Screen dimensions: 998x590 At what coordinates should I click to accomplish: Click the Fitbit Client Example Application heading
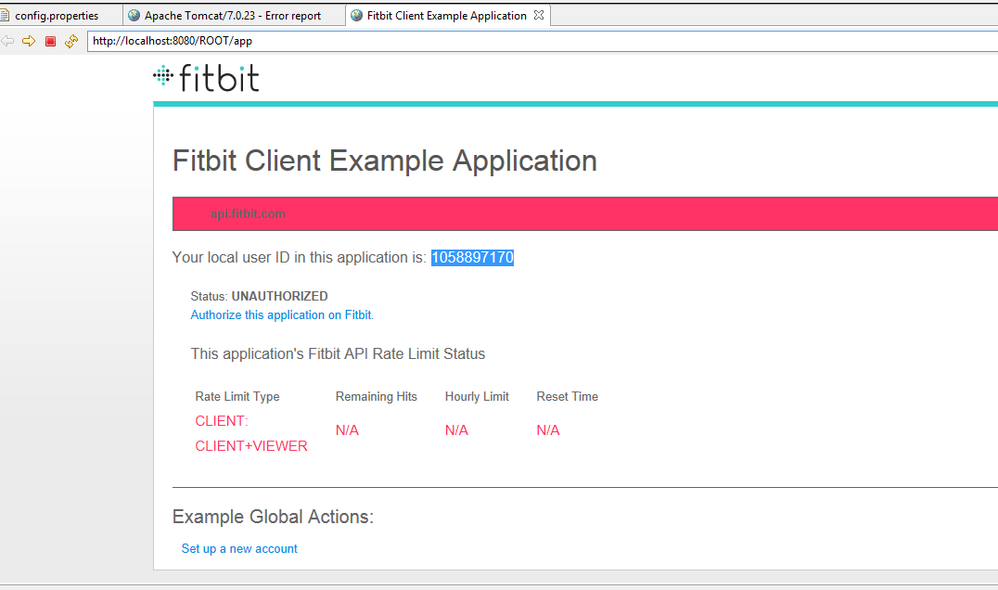[384, 160]
